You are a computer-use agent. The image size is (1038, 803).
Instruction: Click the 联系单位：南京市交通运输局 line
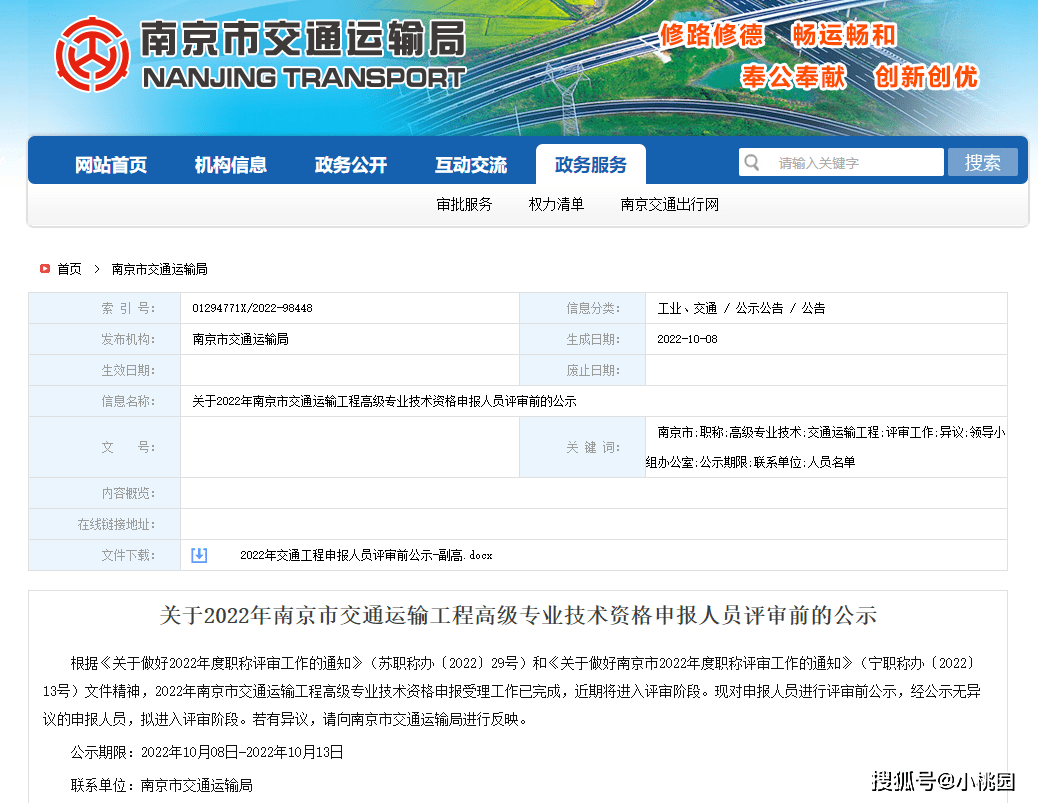pos(162,785)
